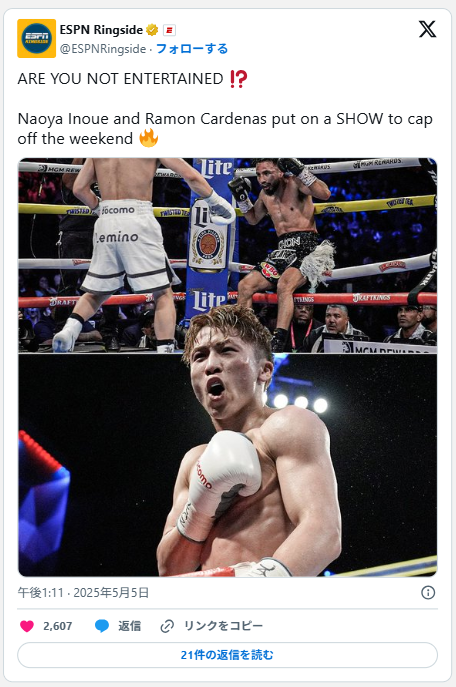Click the tweet text about Naoya Inoue
The width and height of the screenshot is (456, 687).
[225, 129]
